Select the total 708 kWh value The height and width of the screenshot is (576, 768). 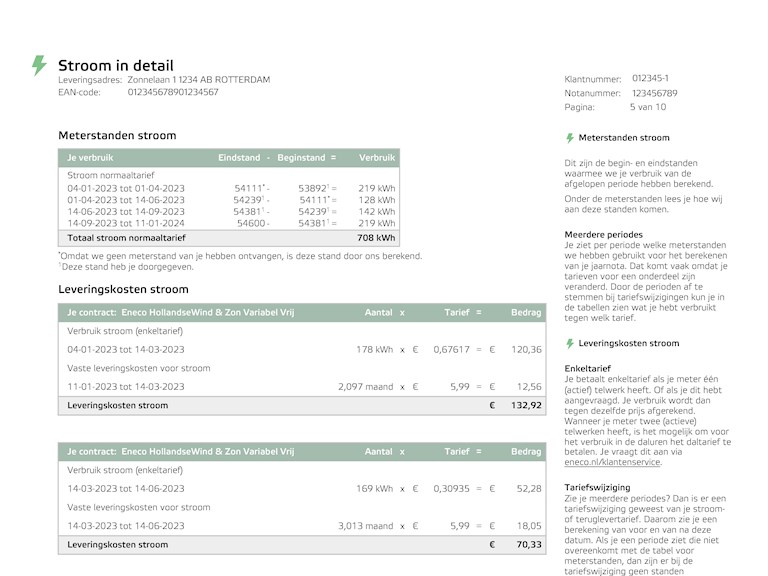[376, 239]
